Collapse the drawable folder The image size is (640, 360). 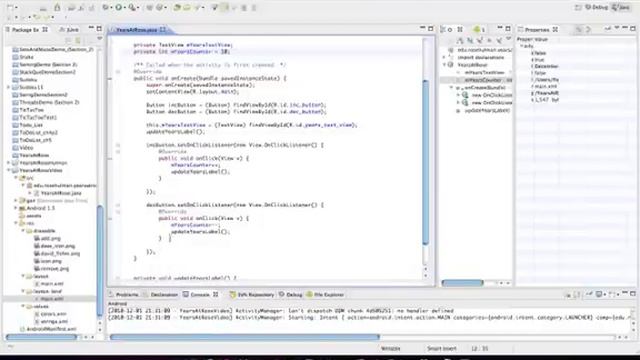click(x=23, y=231)
